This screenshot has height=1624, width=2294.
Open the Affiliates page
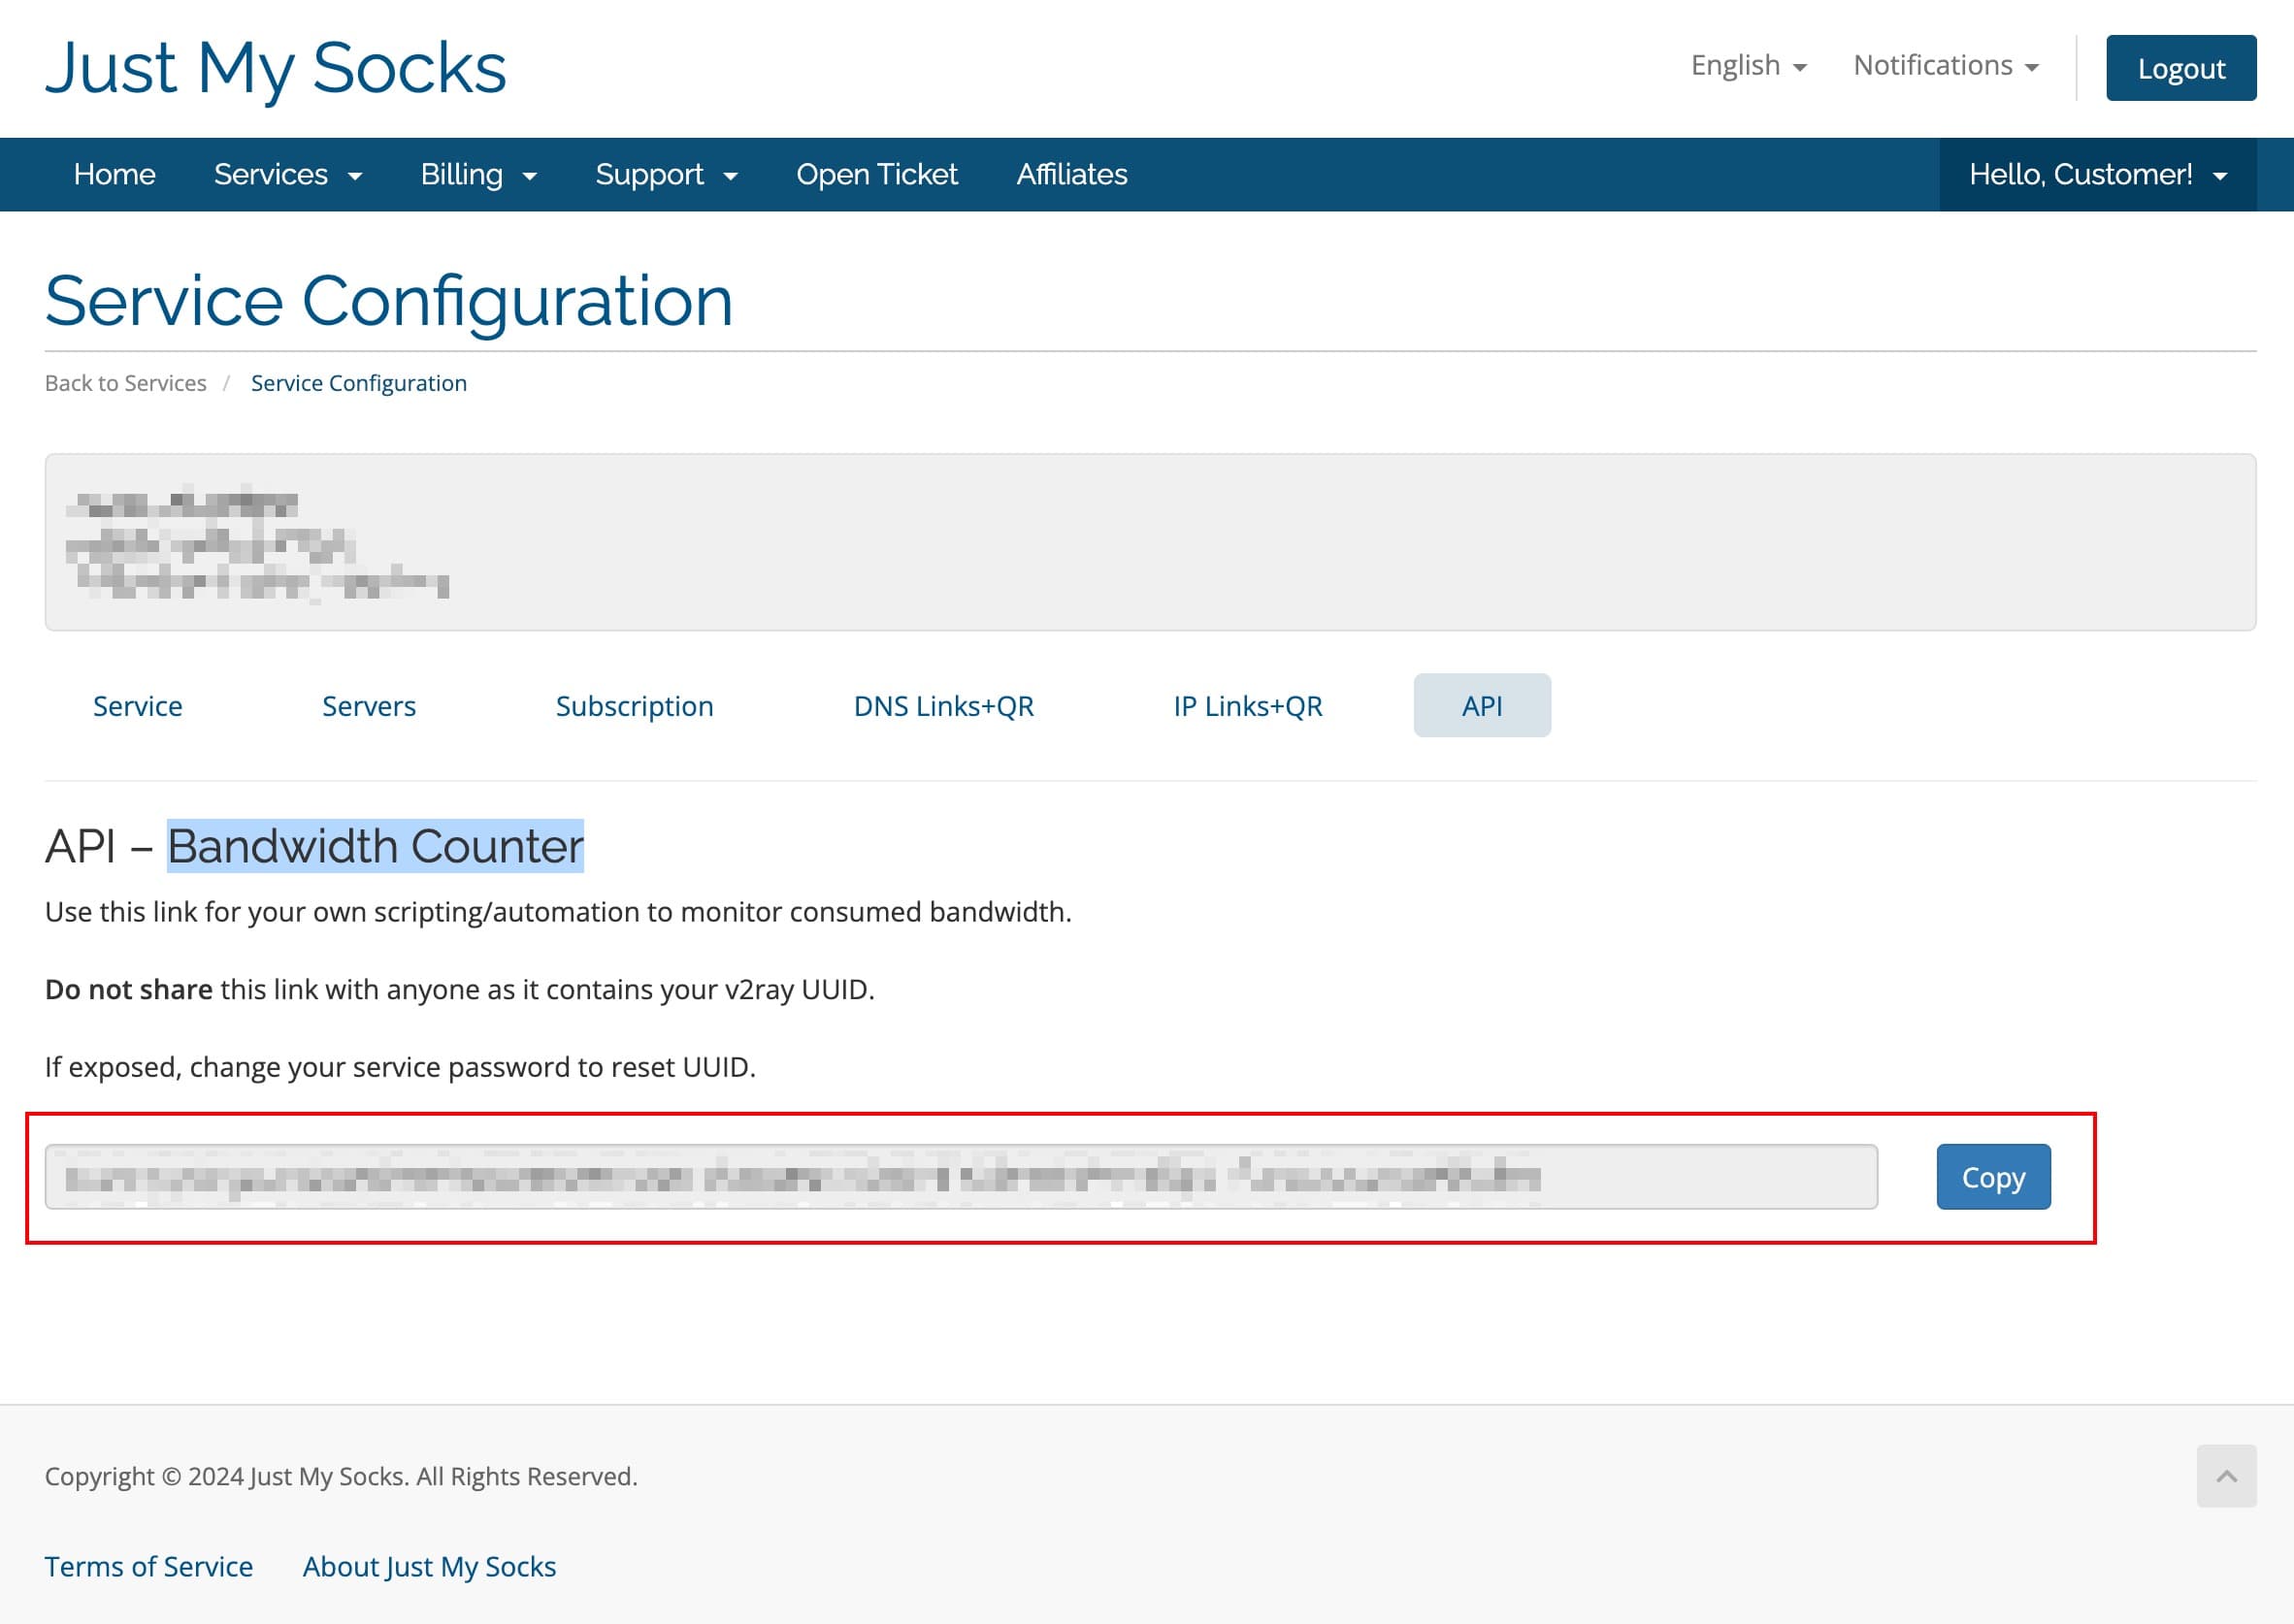(x=1071, y=175)
